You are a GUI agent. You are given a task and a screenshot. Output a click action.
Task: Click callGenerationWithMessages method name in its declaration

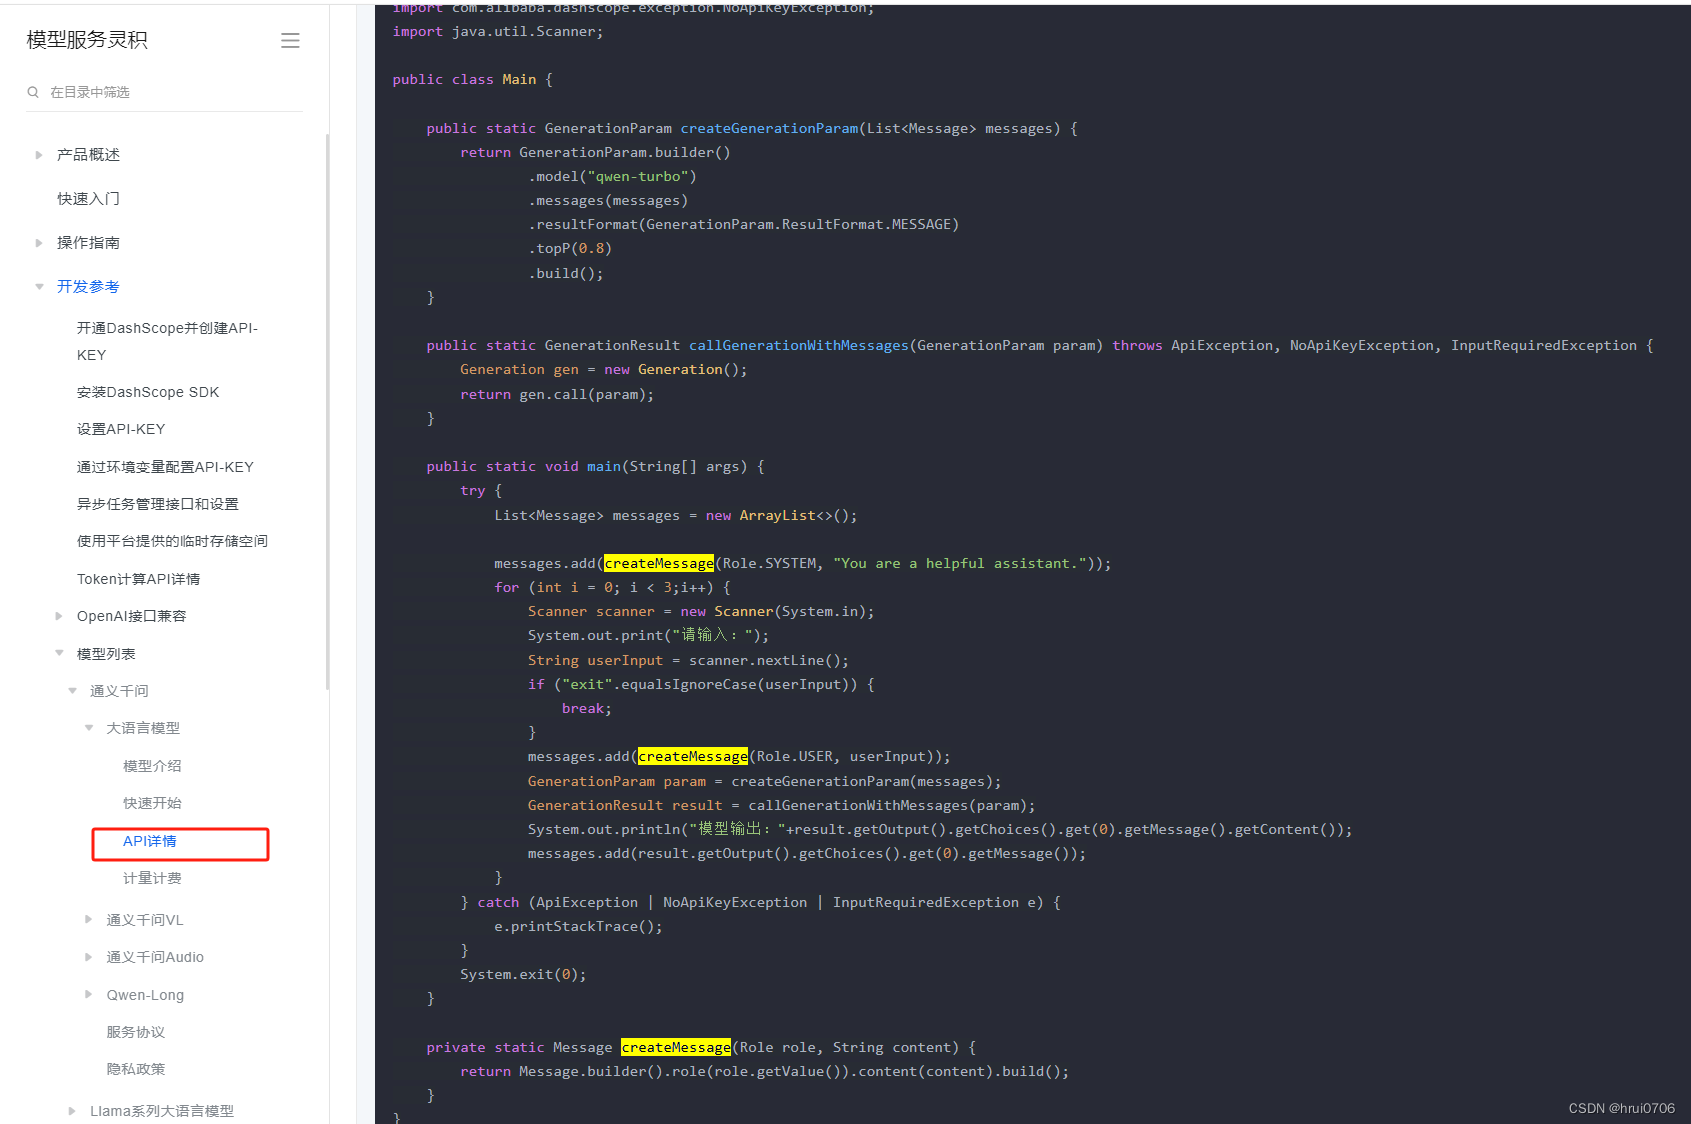pyautogui.click(x=799, y=345)
